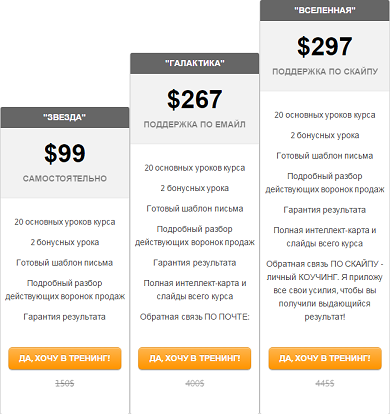This screenshot has width=390, height=414.
Task: Click the orange buy button under the $297 plan
Action: point(325,358)
